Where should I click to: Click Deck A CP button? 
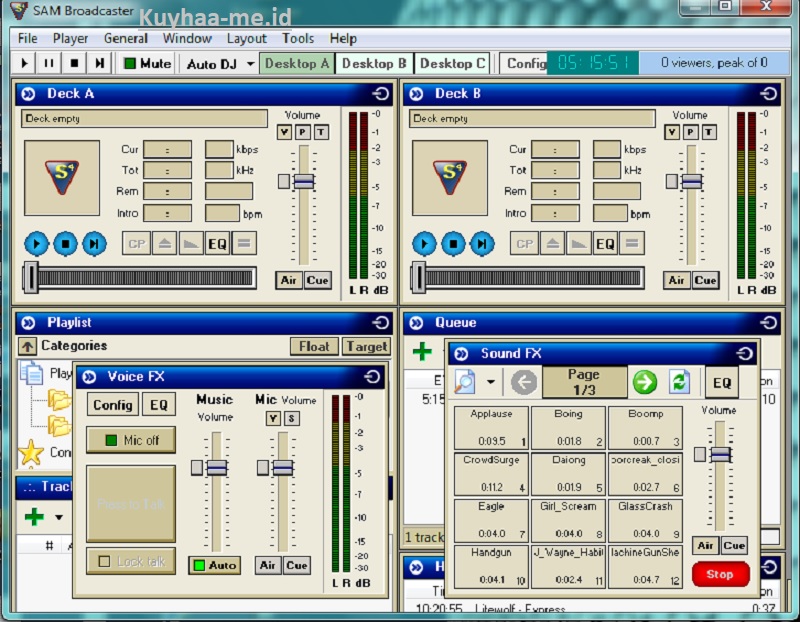pos(137,243)
